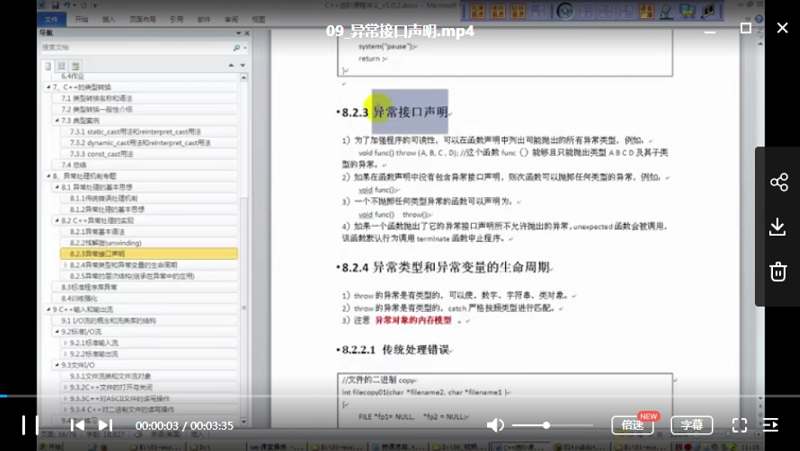This screenshot has width=800, height=451.
Task: Open the playlist panel icon
Action: point(770,425)
